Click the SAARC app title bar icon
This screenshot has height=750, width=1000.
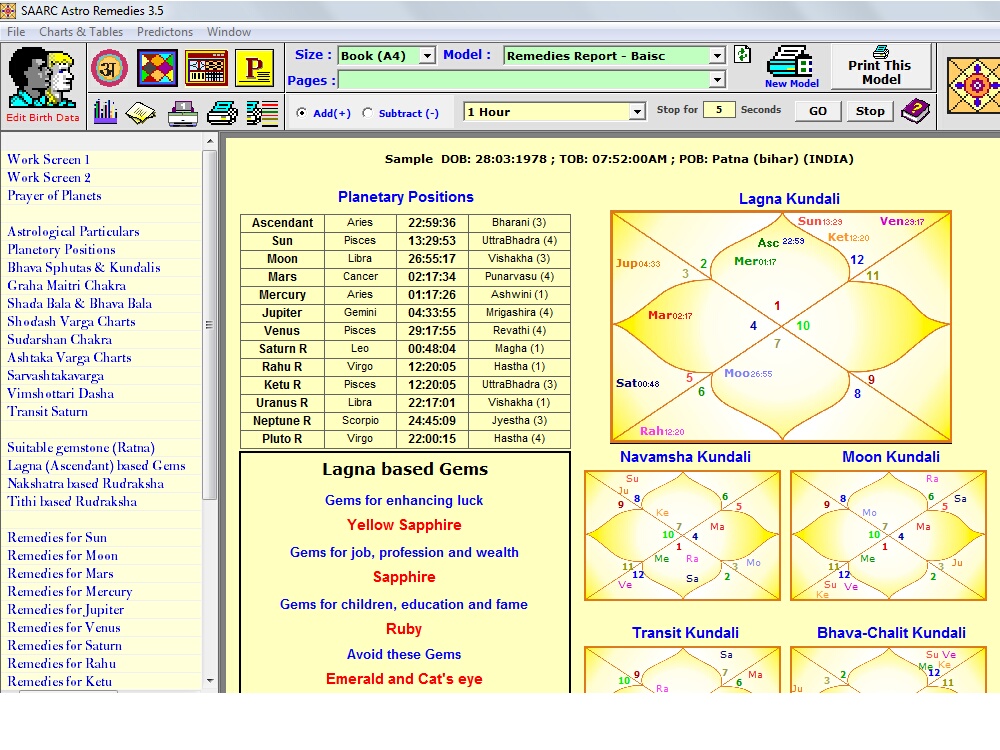coord(8,10)
